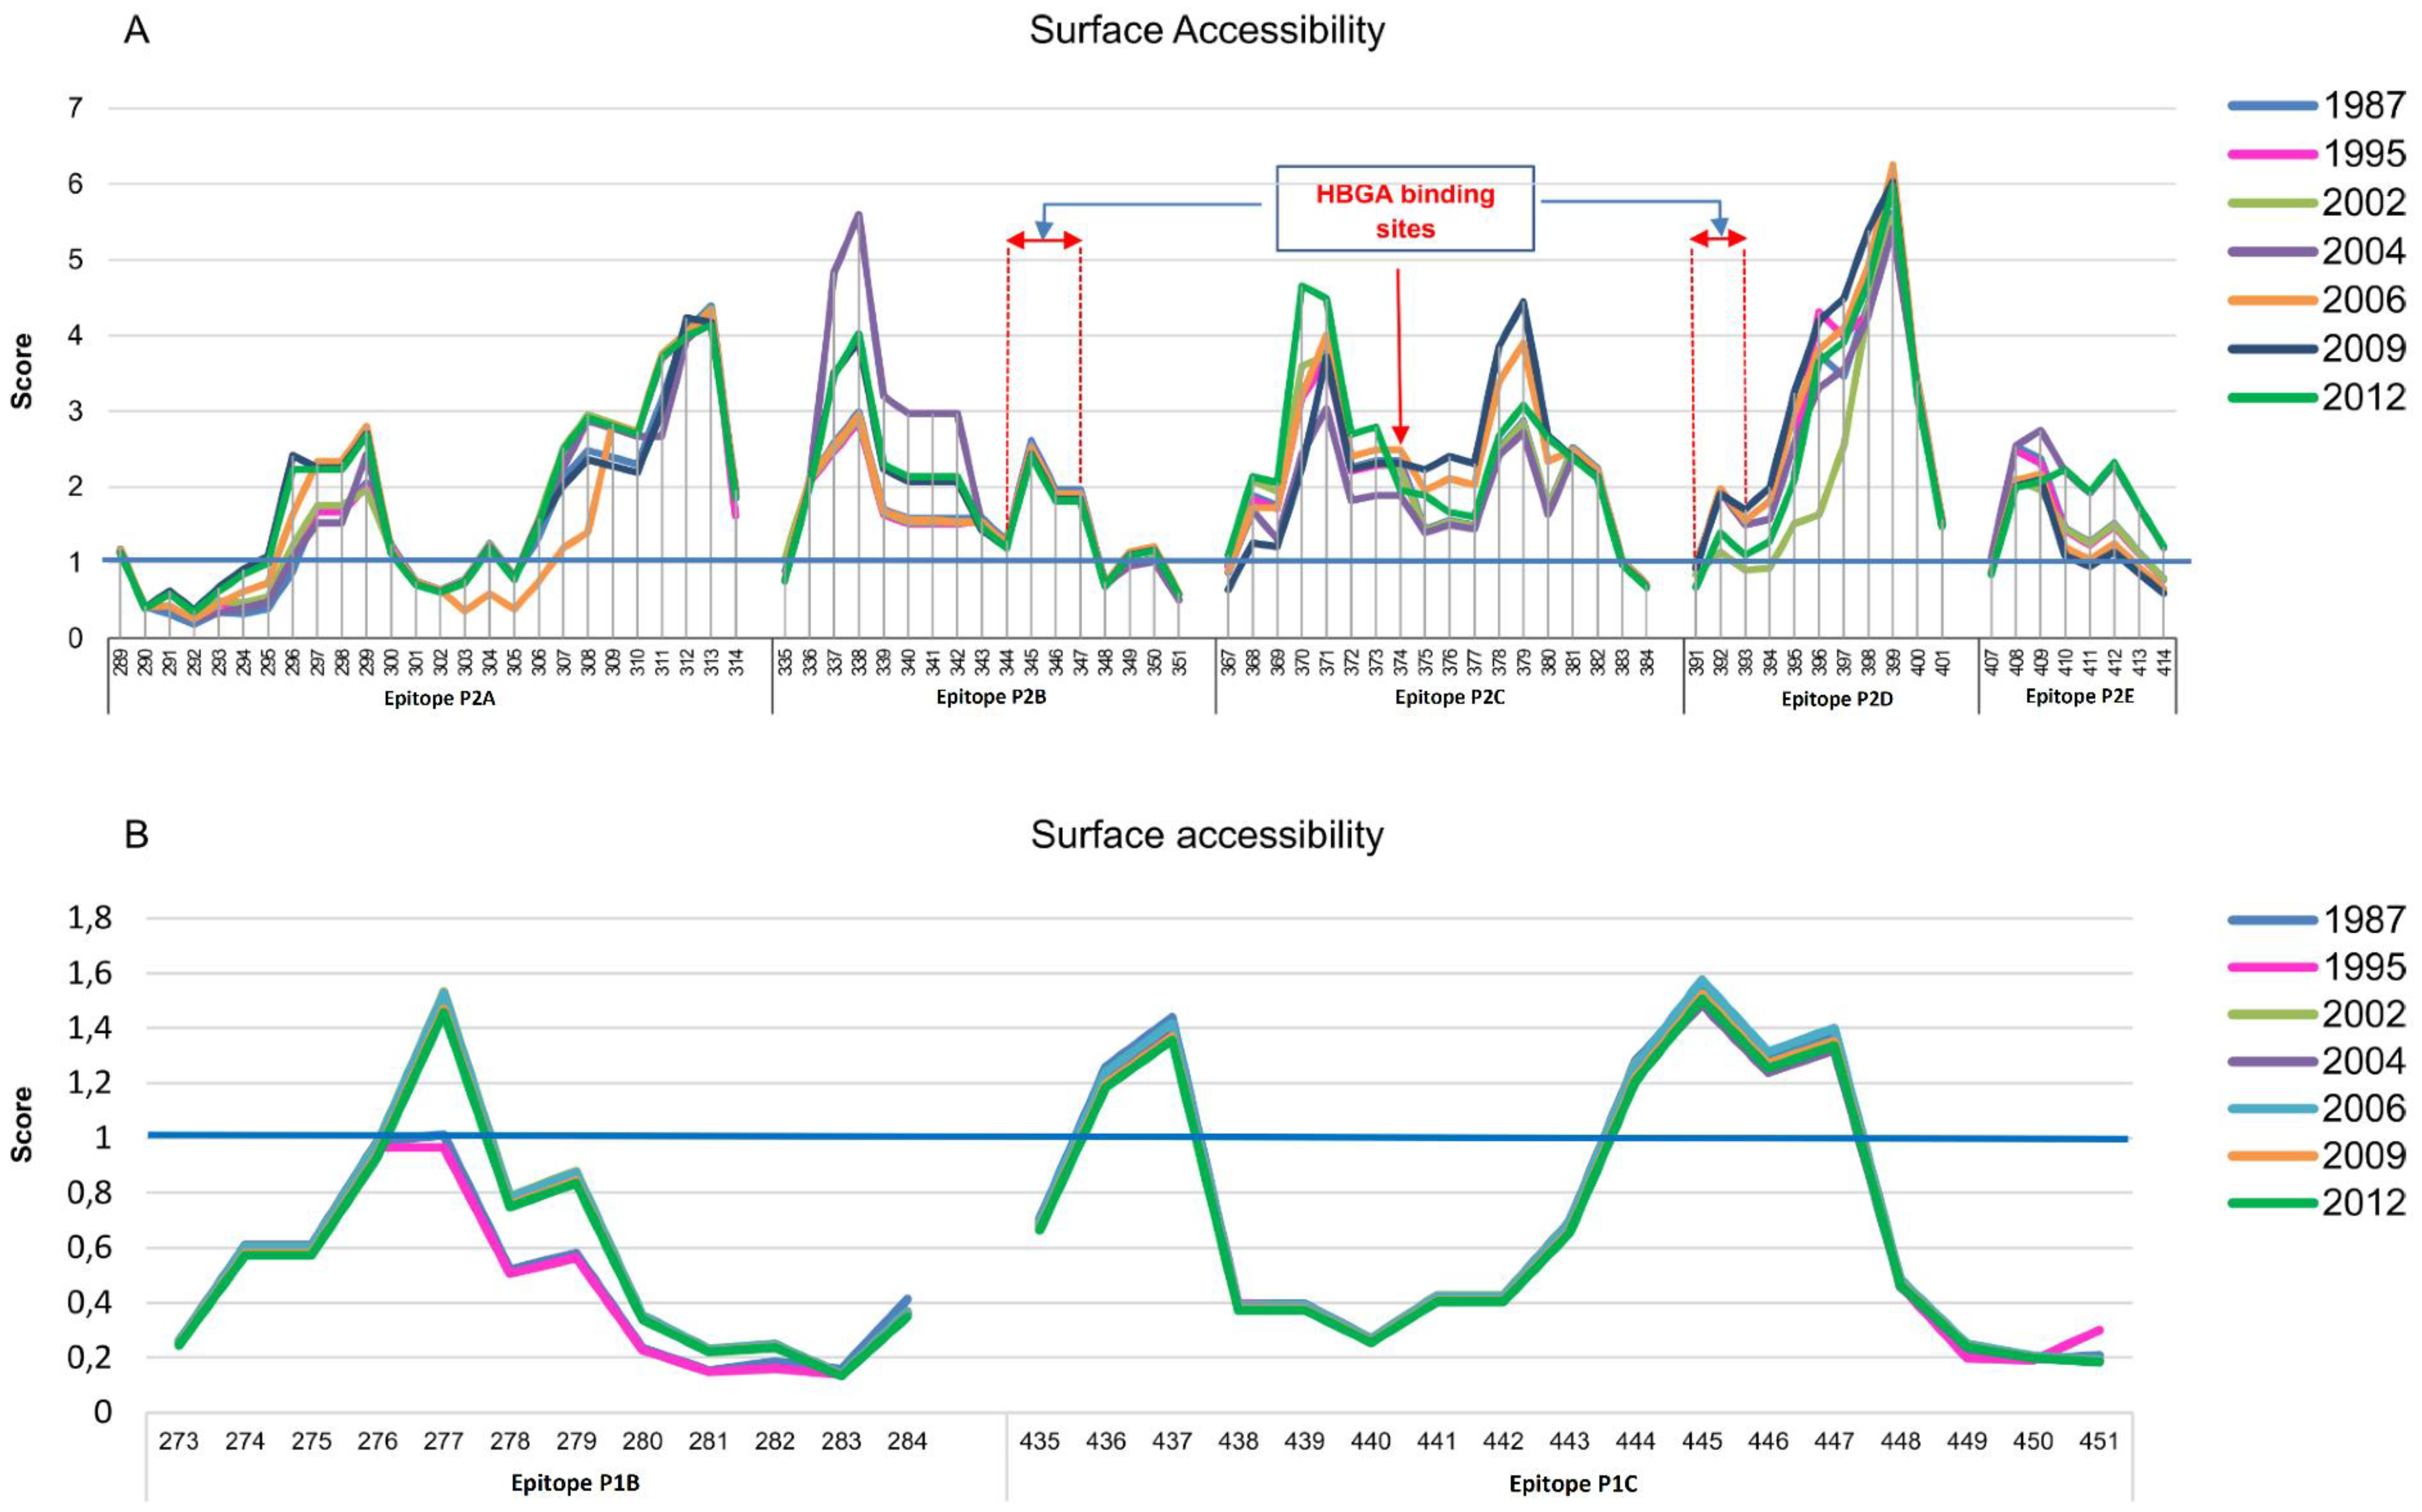Click the Epitope P2B axis label
This screenshot has width=2422, height=1512.
[x=990, y=697]
